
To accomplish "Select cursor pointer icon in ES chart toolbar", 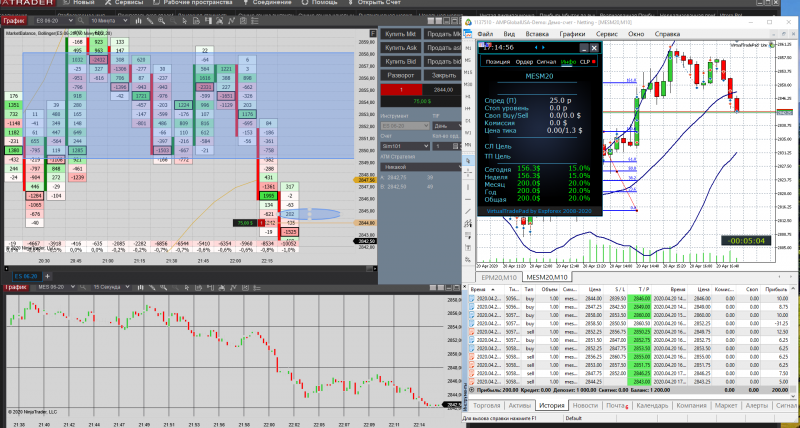I will point(185,21).
